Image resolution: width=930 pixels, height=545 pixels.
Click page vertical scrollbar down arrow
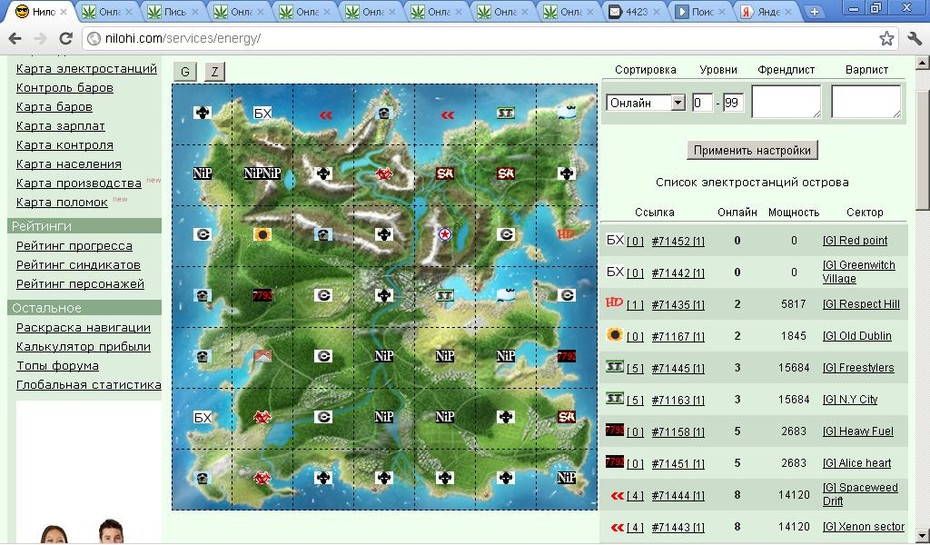click(x=922, y=536)
